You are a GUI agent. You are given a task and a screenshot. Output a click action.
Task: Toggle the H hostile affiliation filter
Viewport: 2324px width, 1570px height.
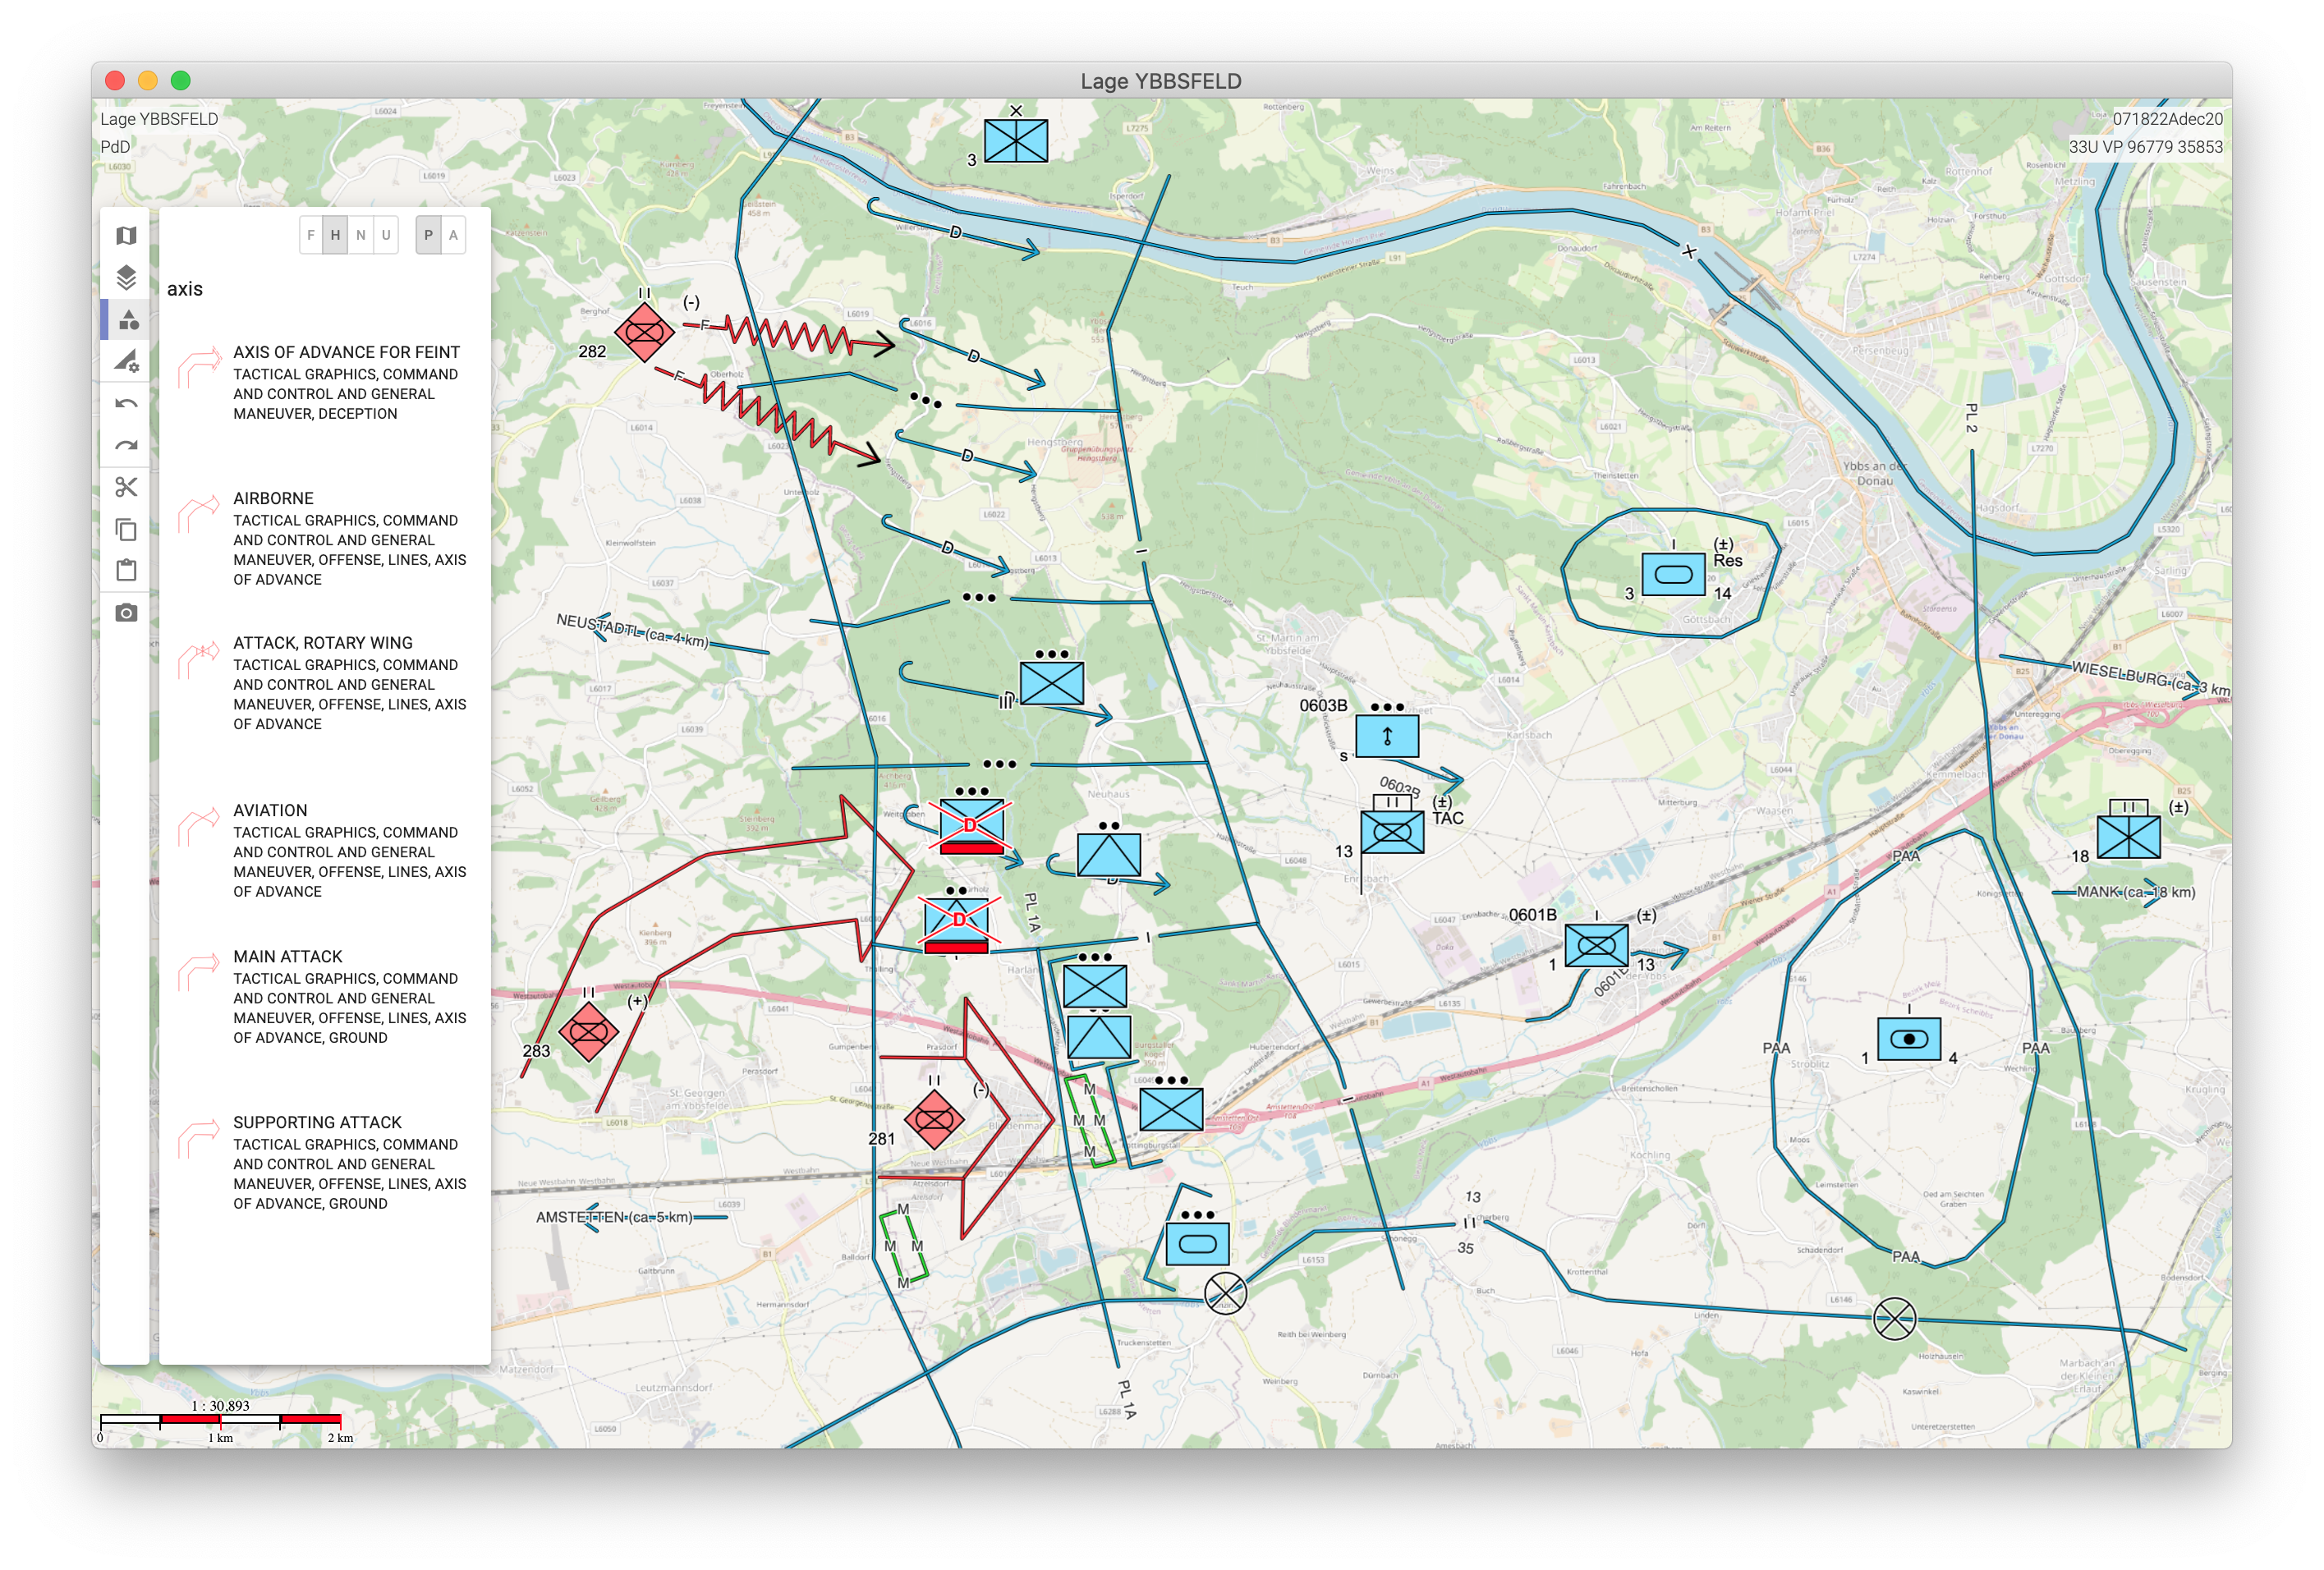click(x=336, y=235)
